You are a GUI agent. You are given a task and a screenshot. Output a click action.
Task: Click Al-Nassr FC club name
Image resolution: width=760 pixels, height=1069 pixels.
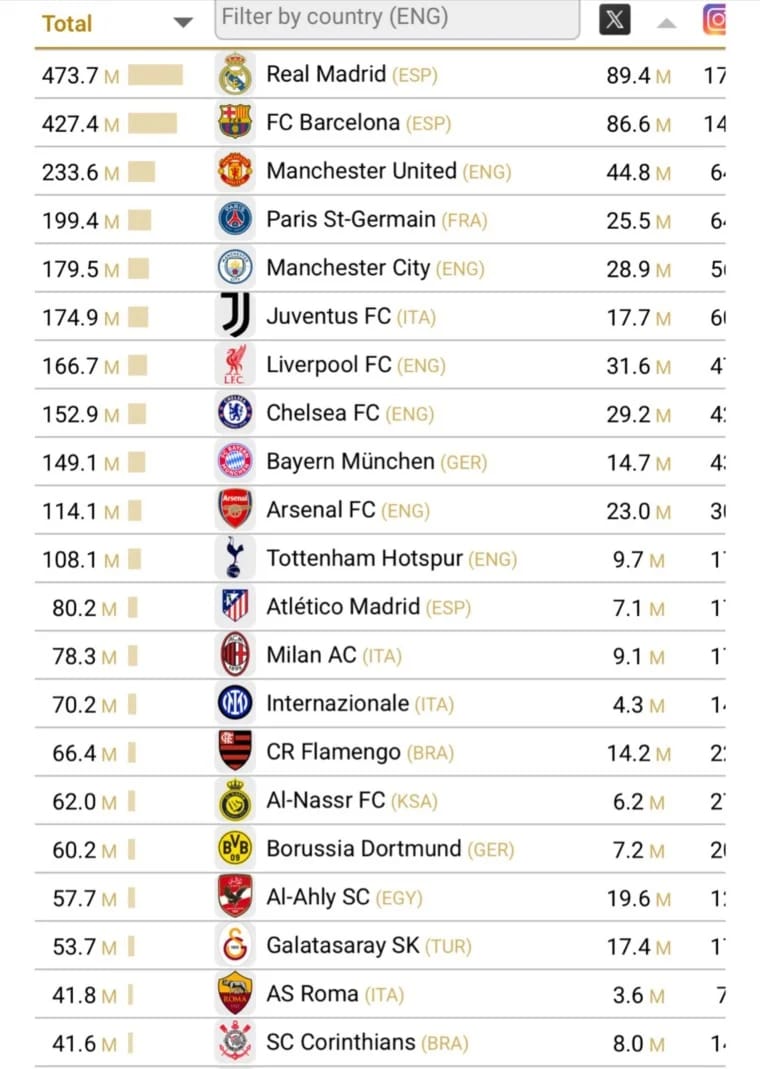[x=325, y=800]
